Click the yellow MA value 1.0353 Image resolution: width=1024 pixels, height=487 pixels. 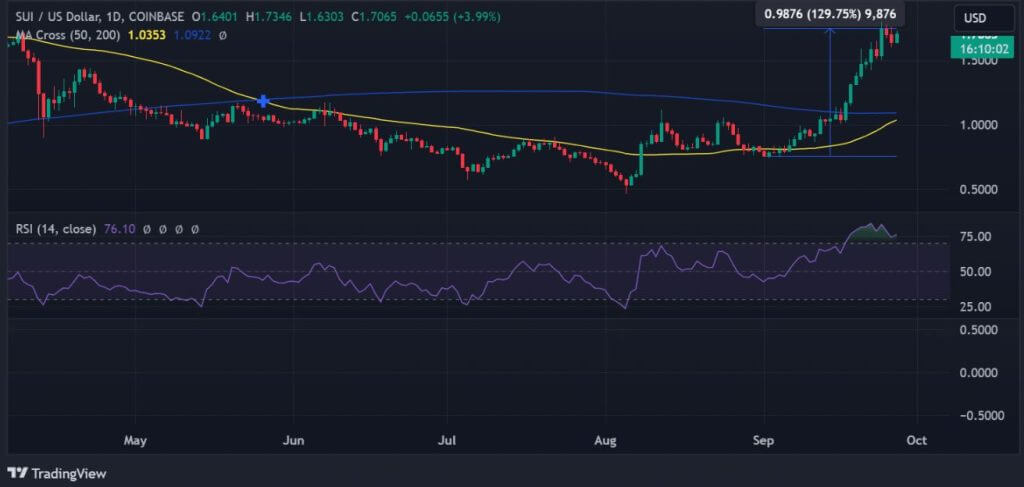[146, 35]
